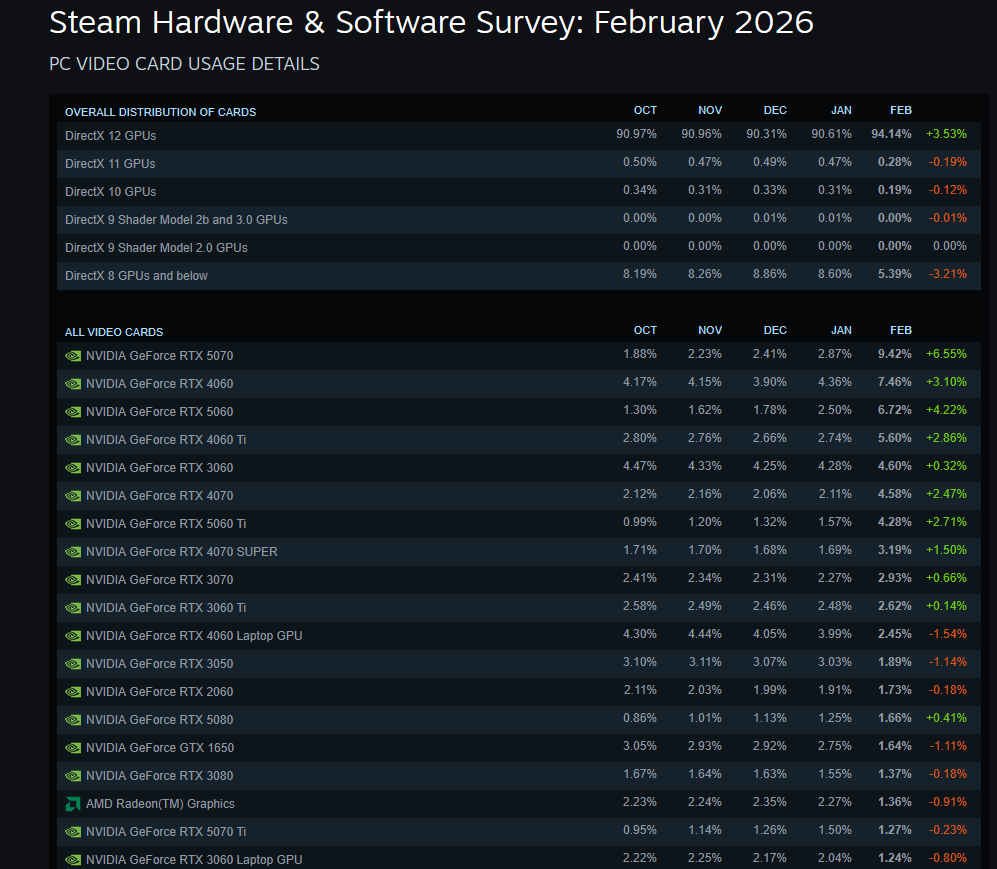Click the NVIDIA logo beside RTX 3050

[x=73, y=664]
